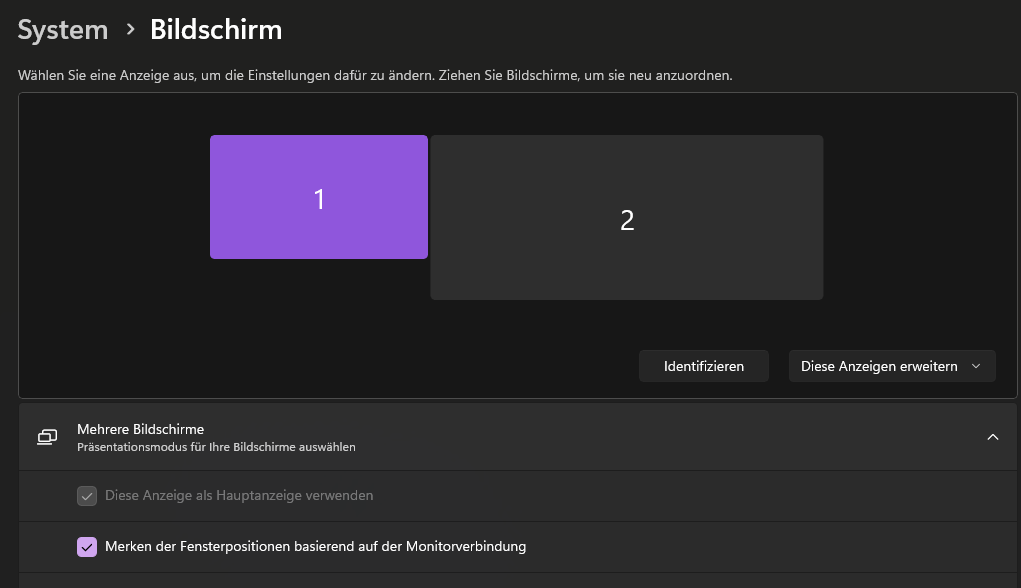Collapse the Mehrere Bildschirme section chevron
This screenshot has width=1021, height=588.
[x=993, y=437]
